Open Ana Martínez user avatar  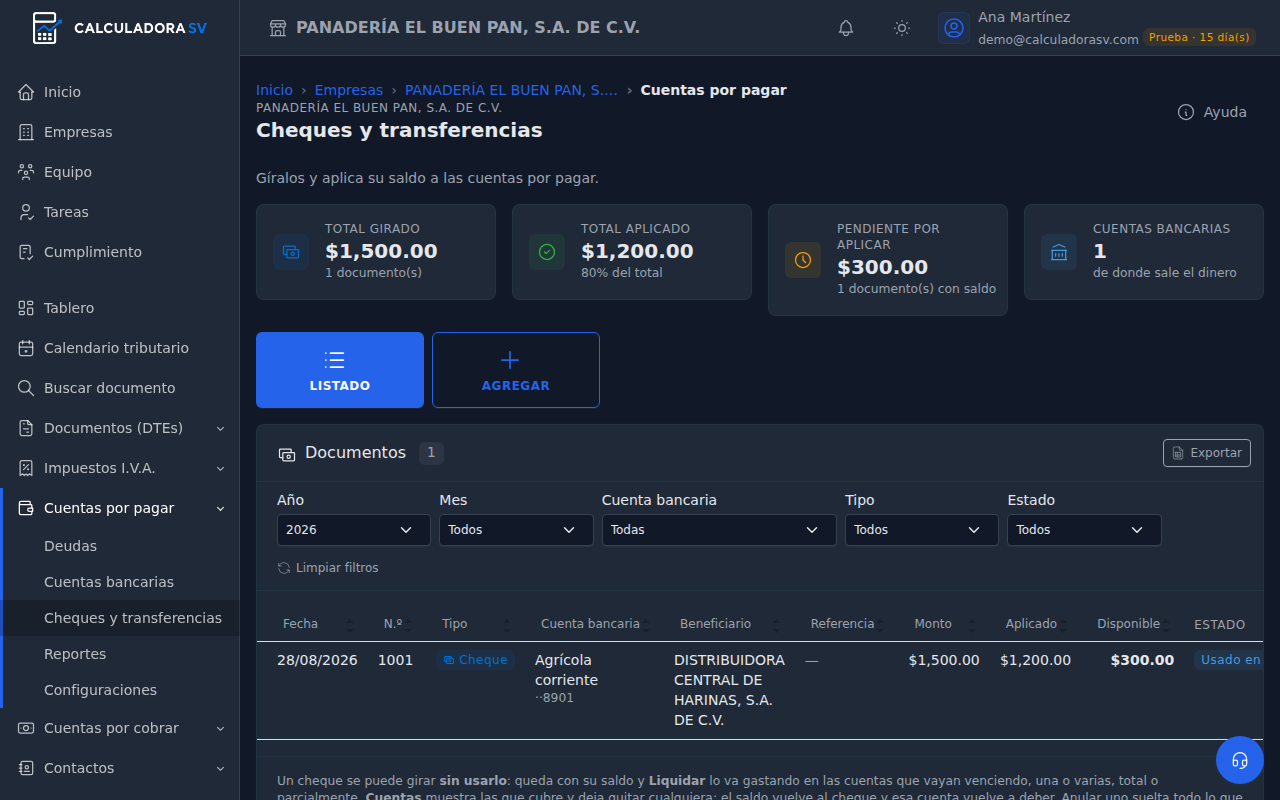(954, 28)
